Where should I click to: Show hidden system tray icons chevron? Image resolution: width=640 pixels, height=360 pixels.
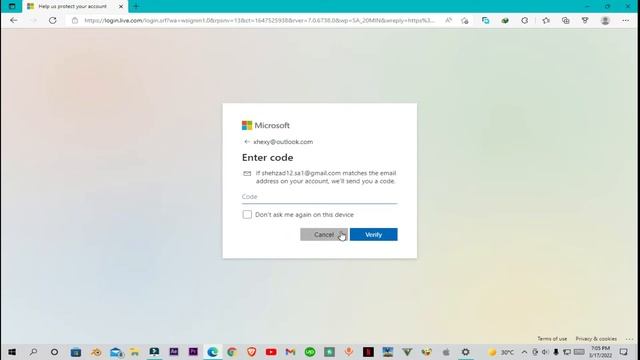(524, 352)
